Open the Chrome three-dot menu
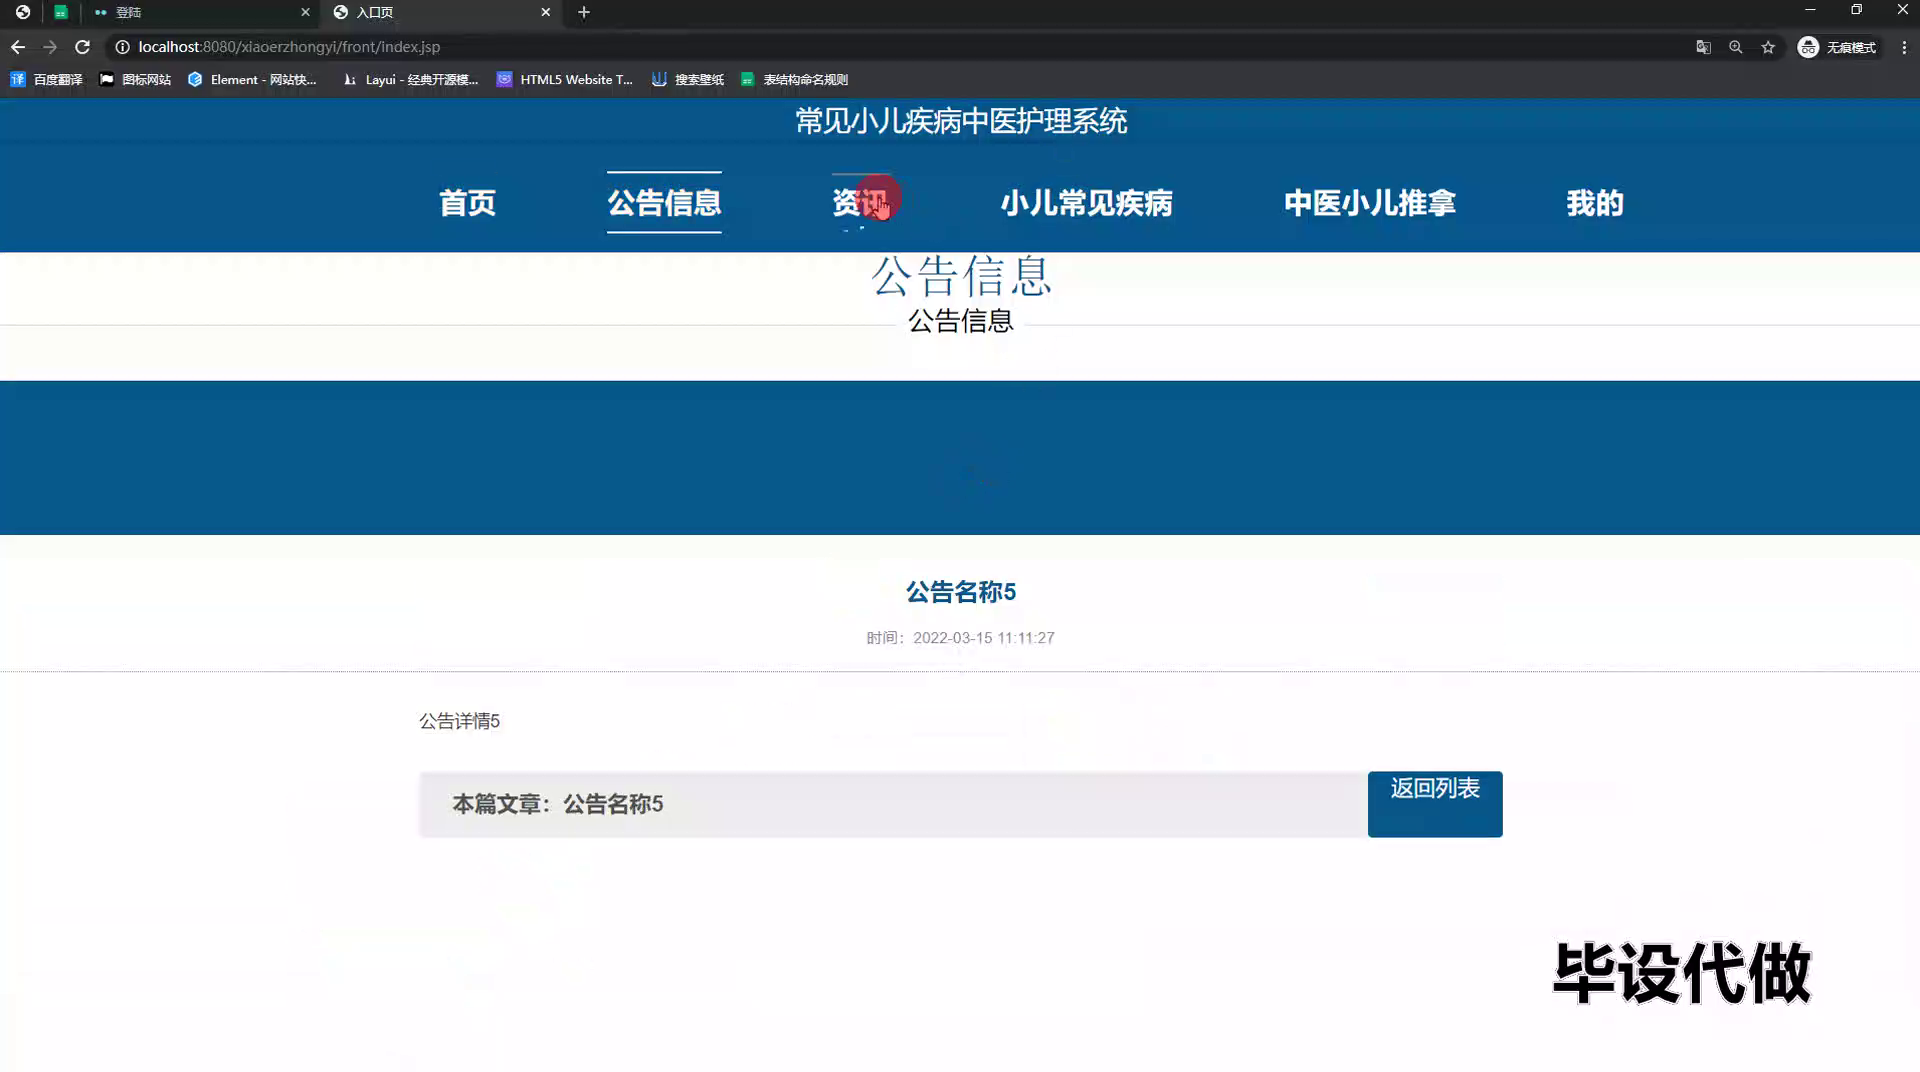Viewport: 1920px width, 1072px height. (x=1904, y=47)
